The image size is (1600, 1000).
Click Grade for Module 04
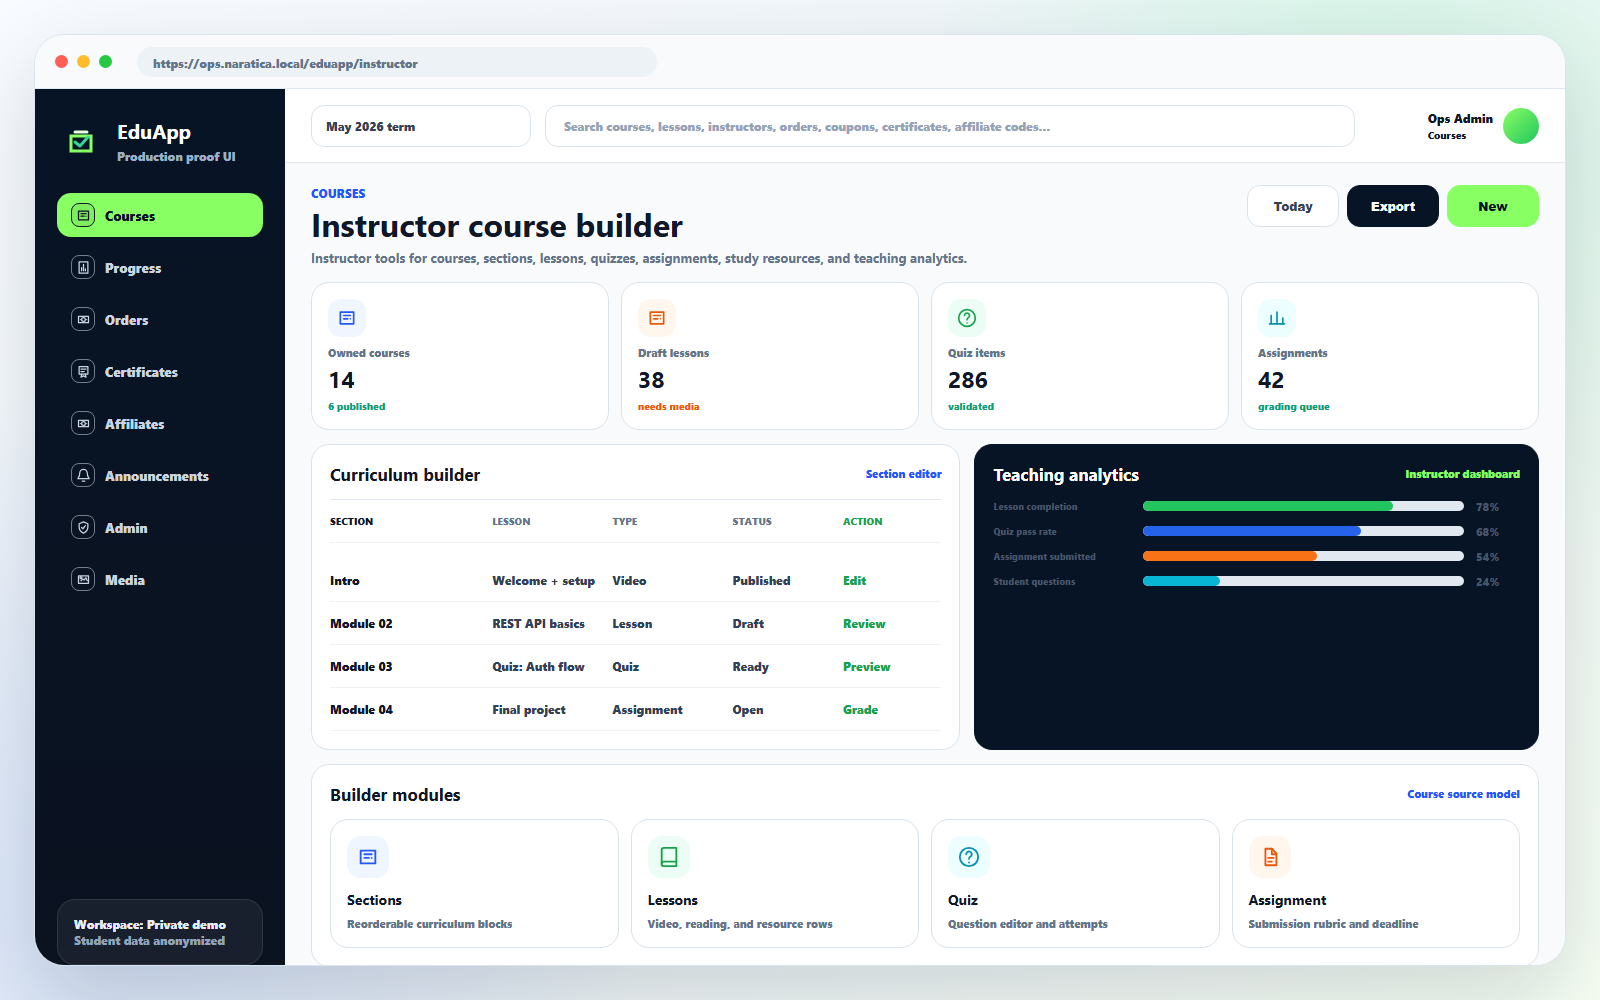tap(861, 709)
